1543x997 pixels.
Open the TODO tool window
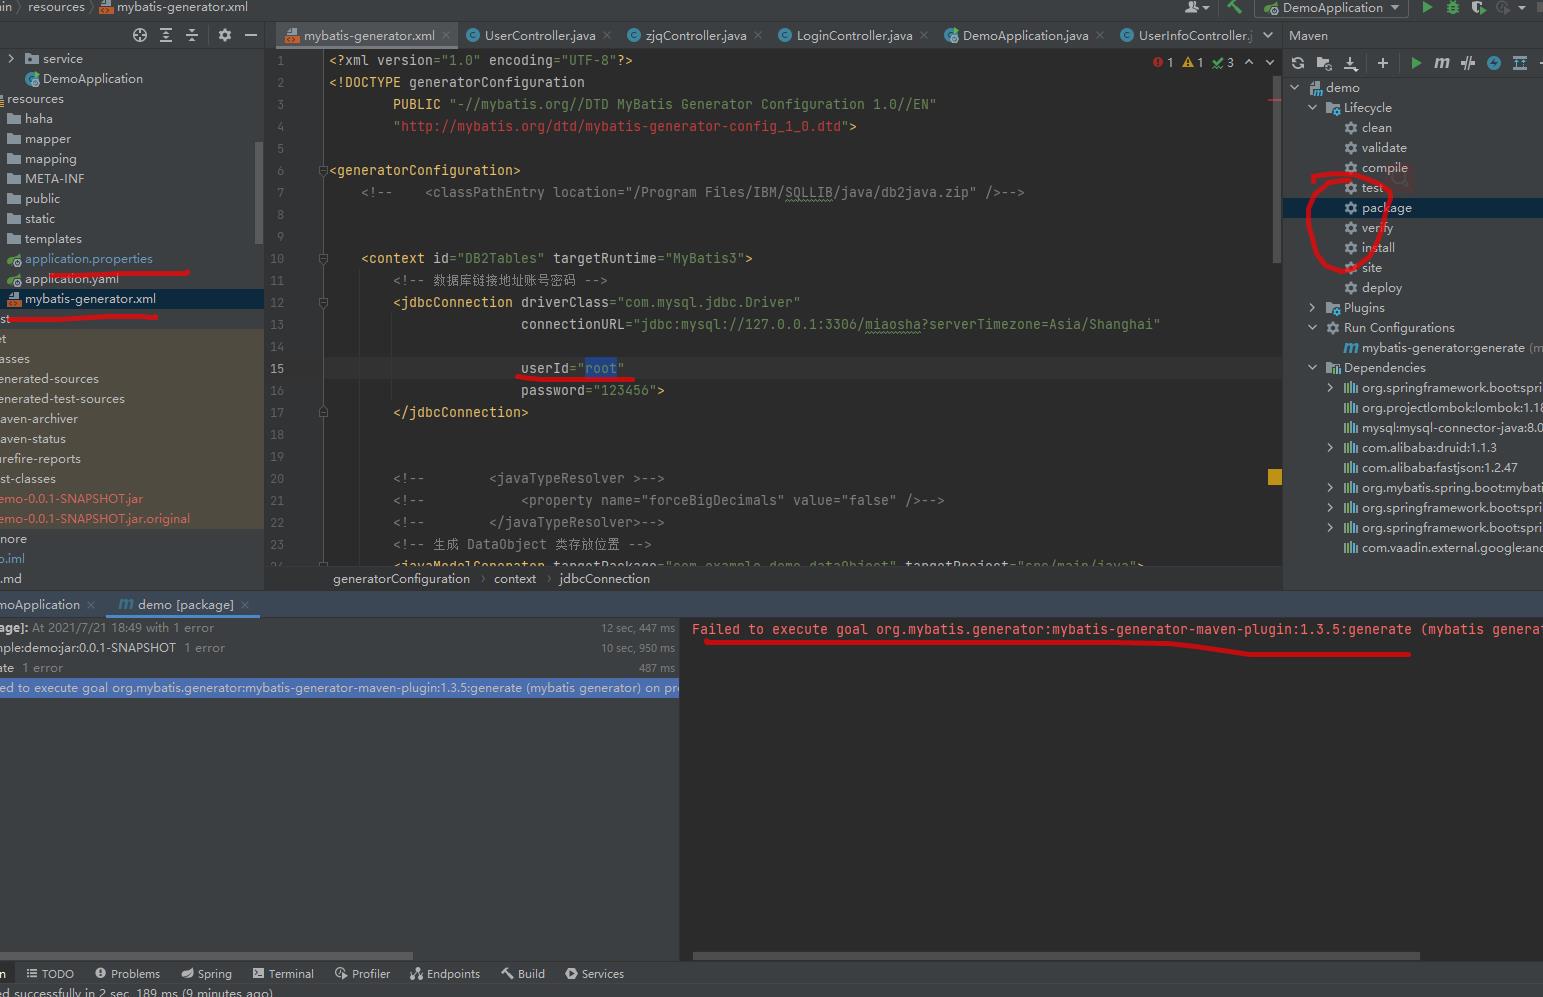50,974
